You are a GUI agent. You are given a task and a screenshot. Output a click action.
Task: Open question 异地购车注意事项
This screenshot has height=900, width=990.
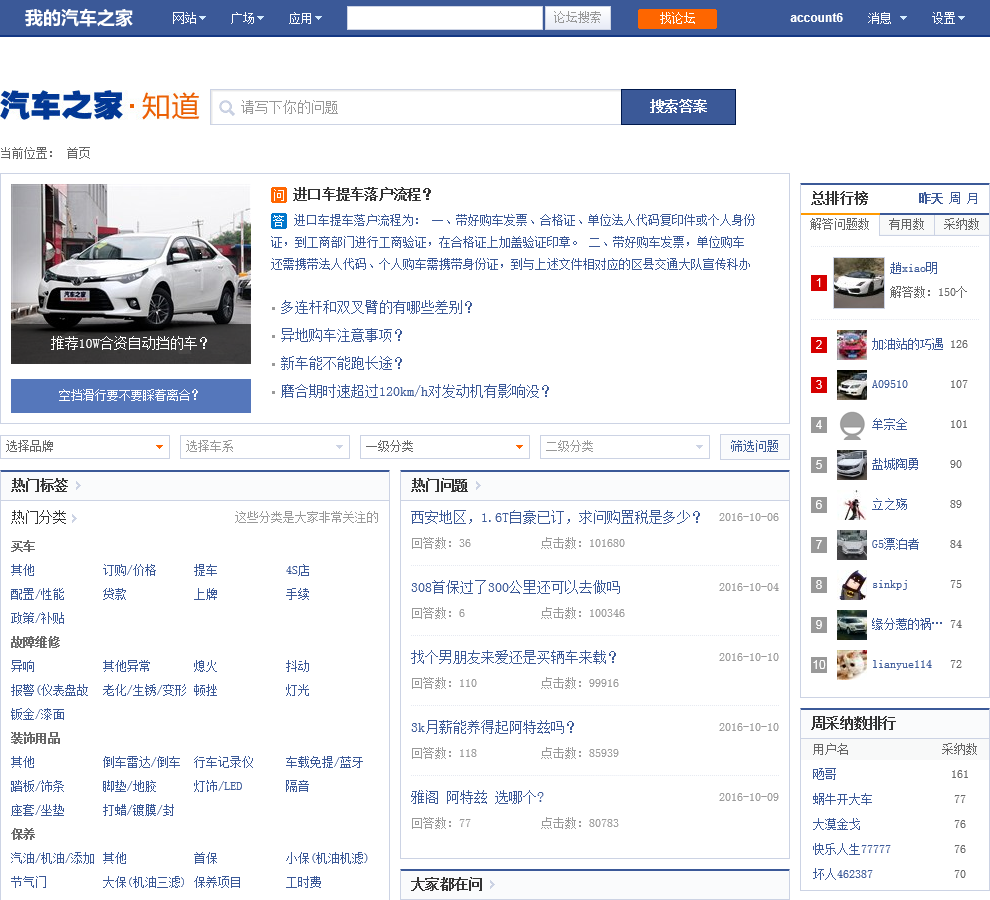pyautogui.click(x=341, y=335)
